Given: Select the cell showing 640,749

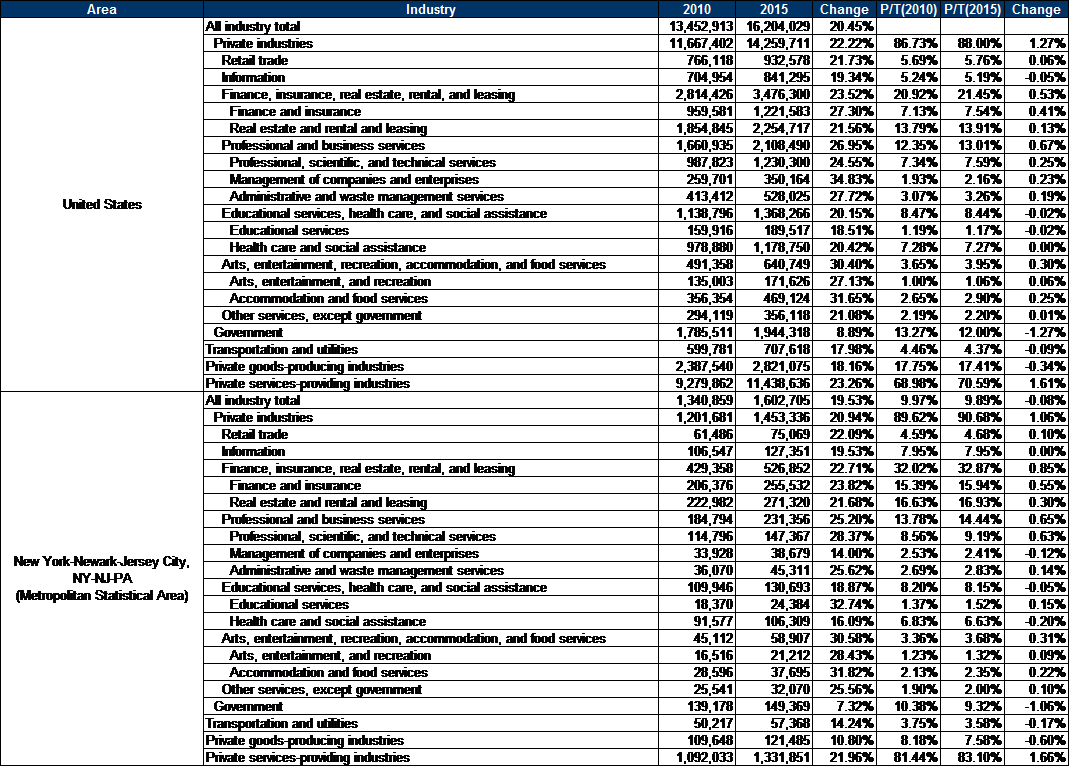Looking at the screenshot, I should 774,265.
